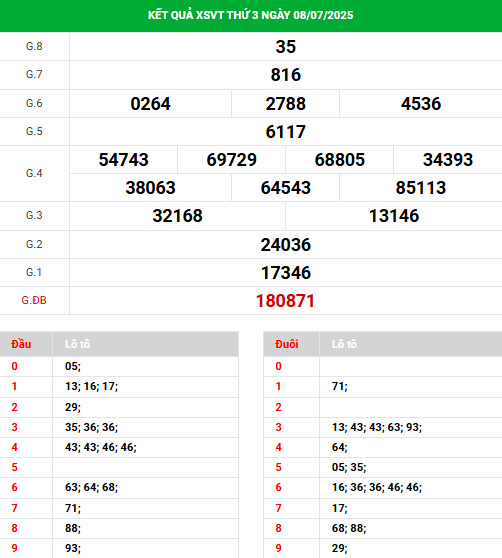Select G.3 number 13146

click(x=394, y=216)
